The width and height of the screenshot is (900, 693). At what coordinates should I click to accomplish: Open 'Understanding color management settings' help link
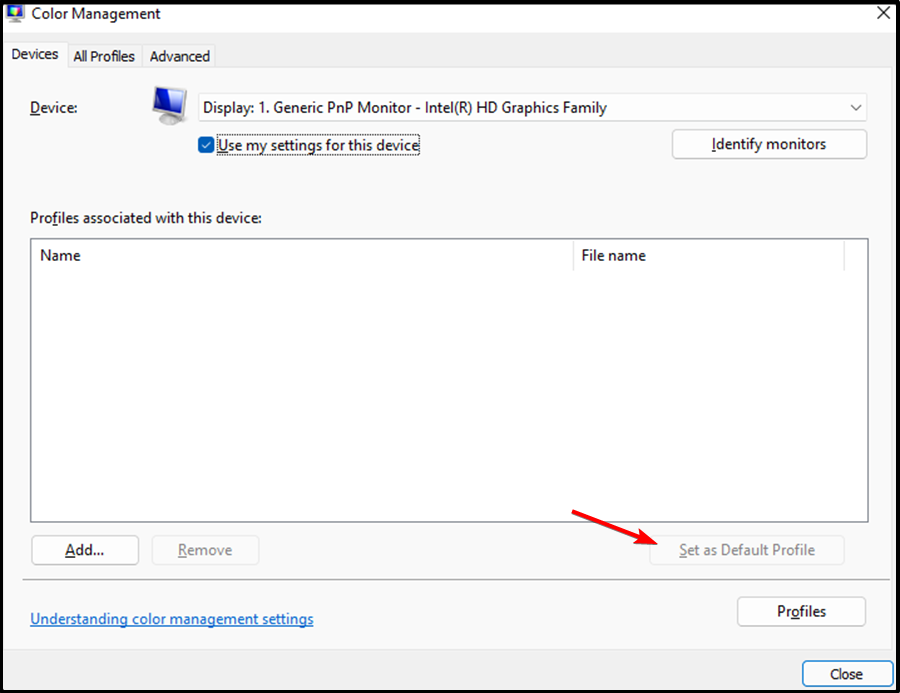[x=171, y=619]
